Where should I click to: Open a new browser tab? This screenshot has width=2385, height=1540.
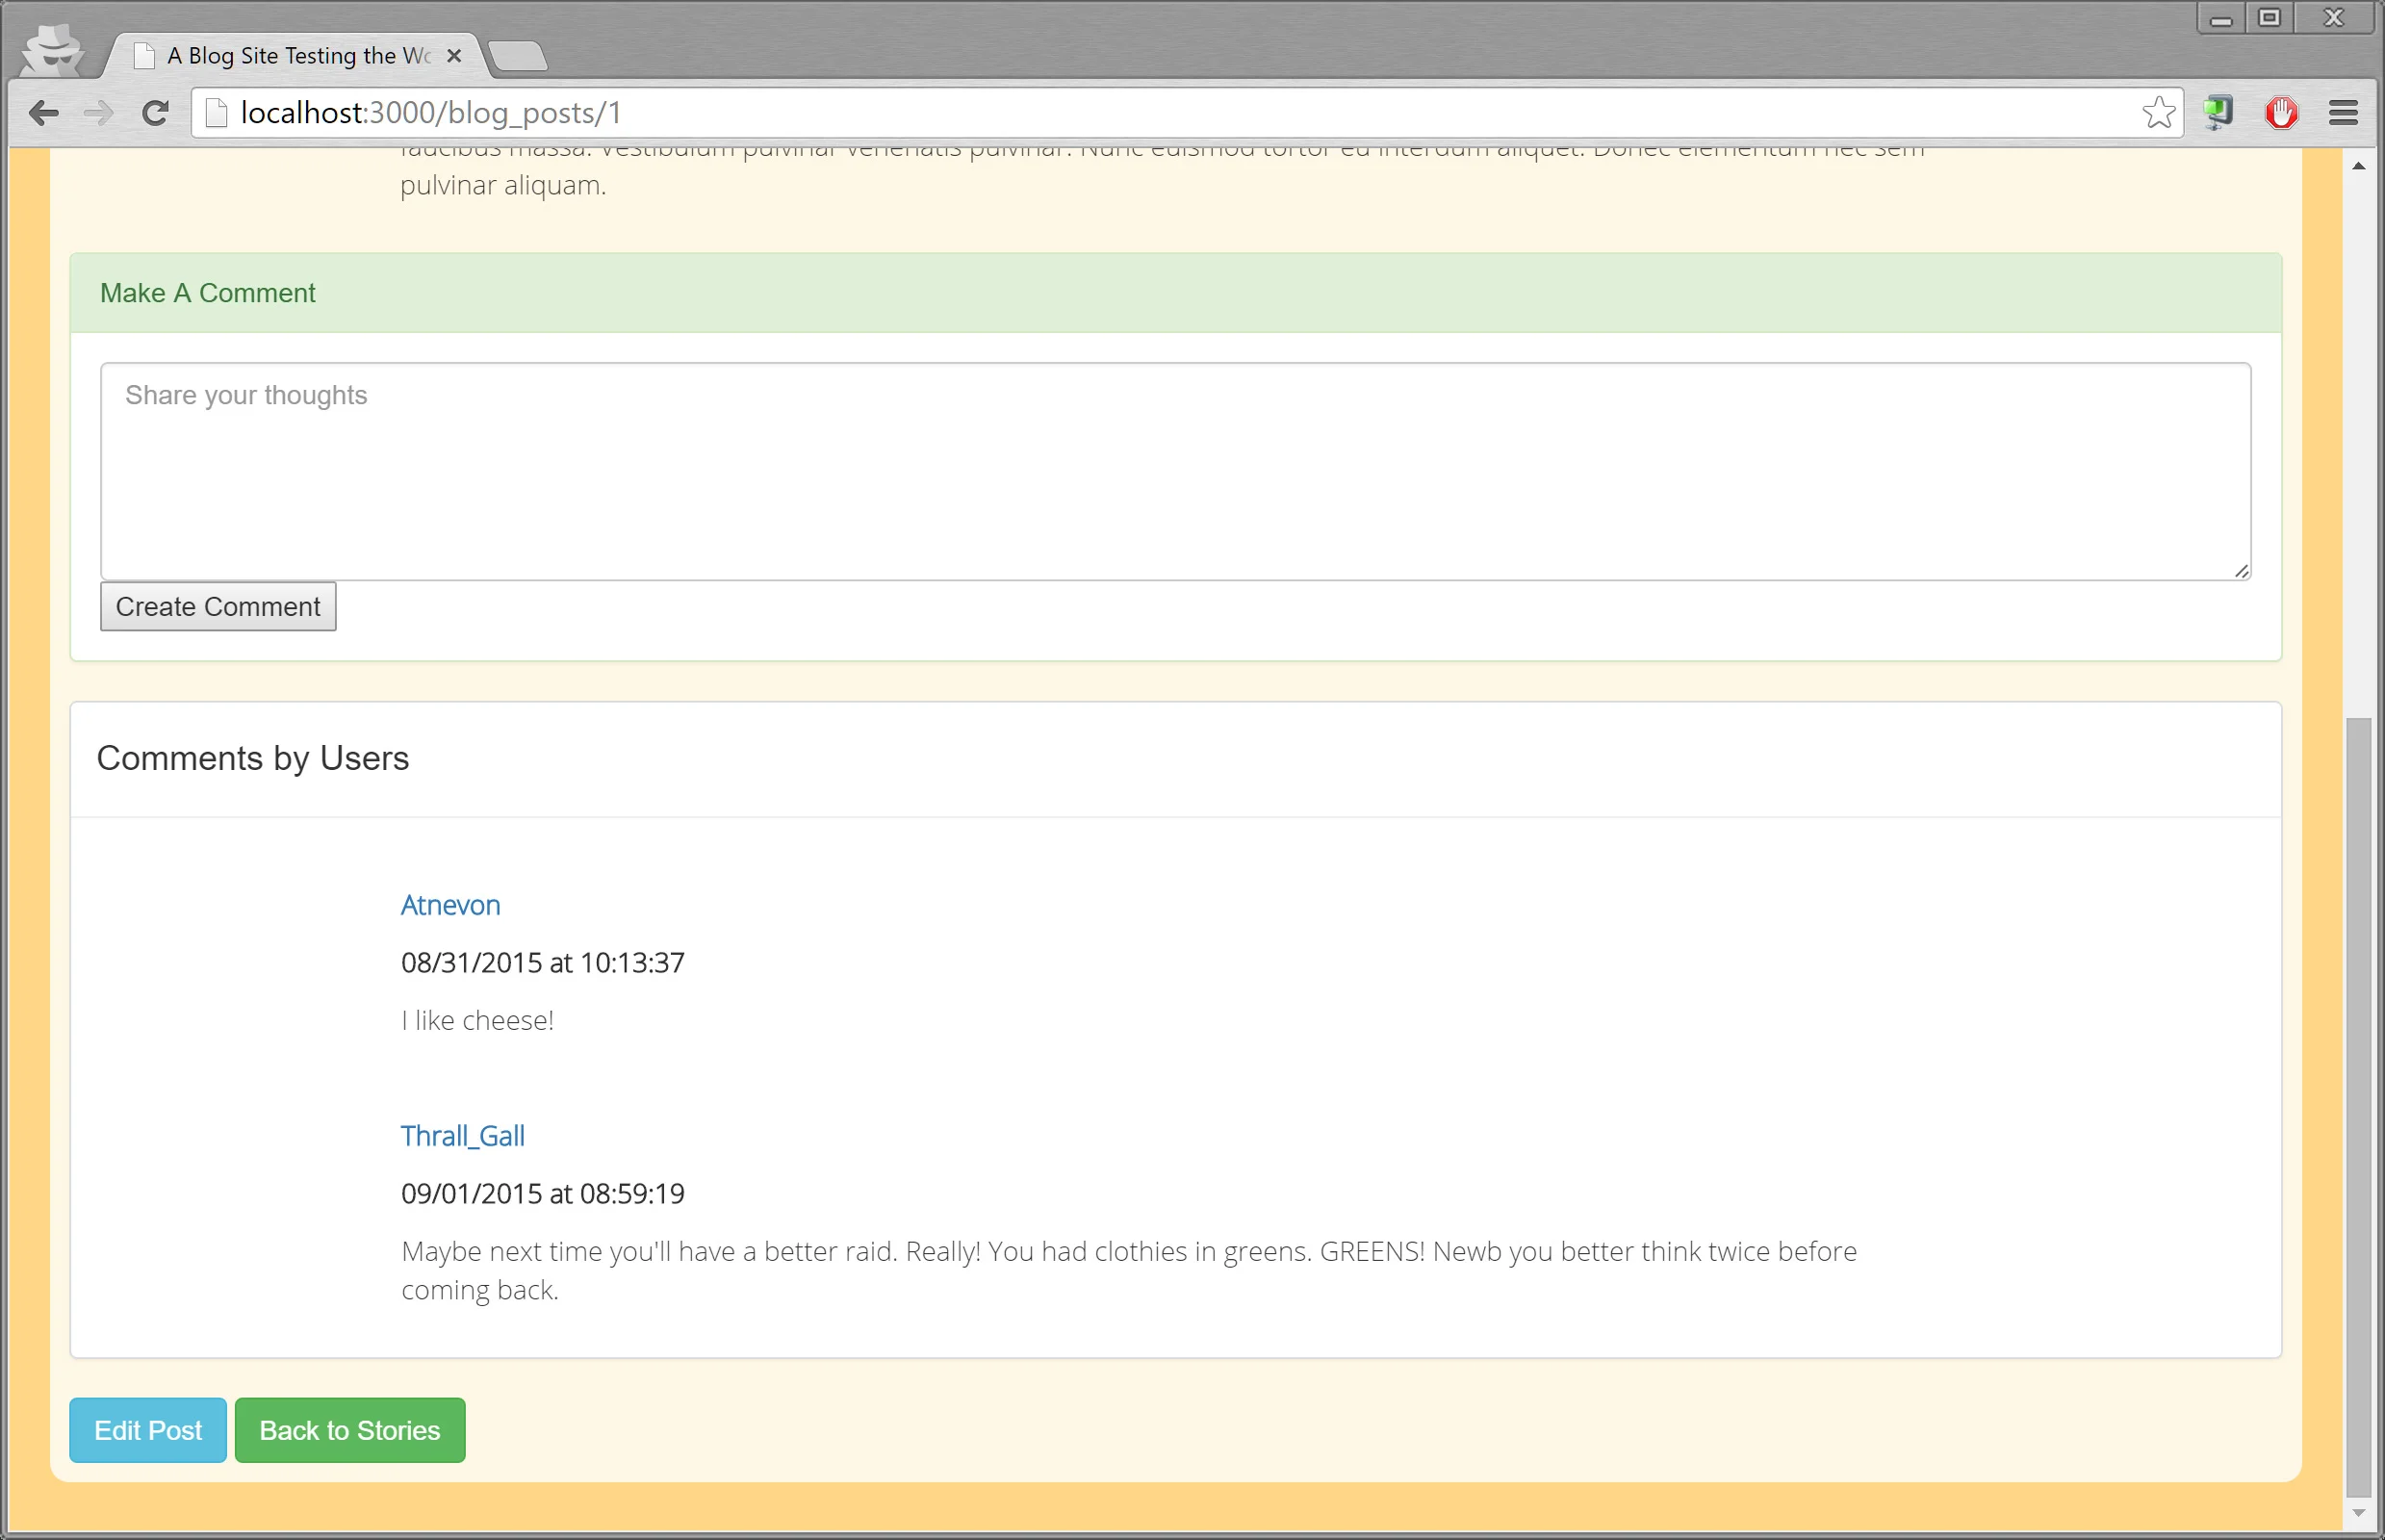tap(518, 57)
